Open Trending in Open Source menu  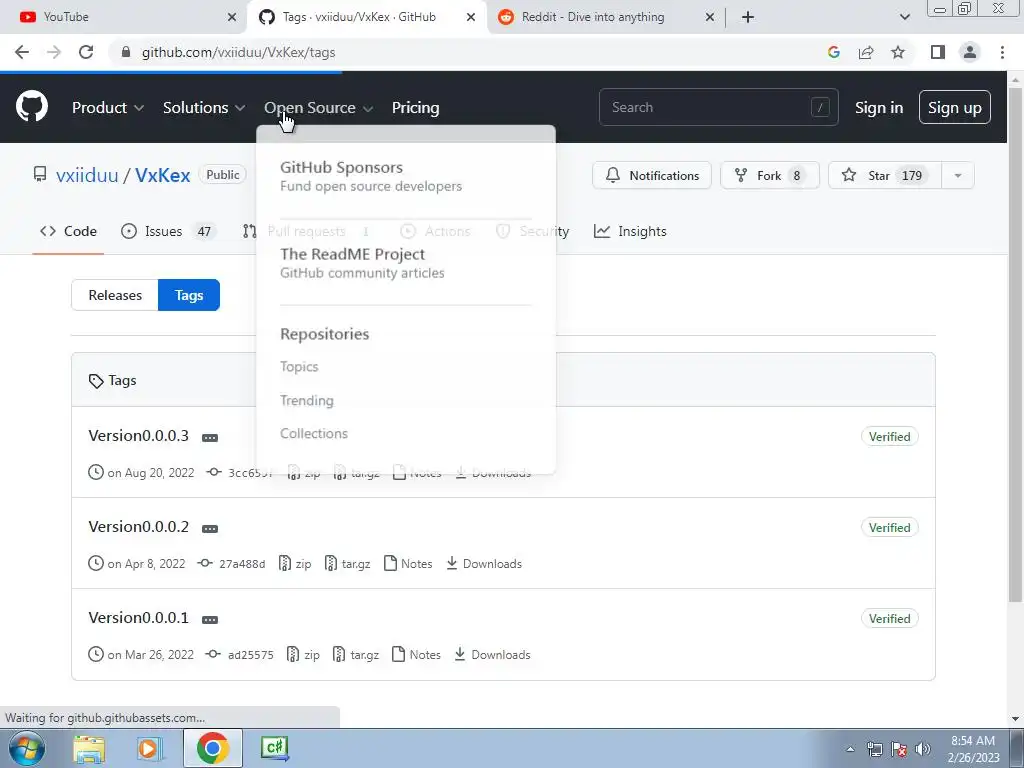[306, 400]
